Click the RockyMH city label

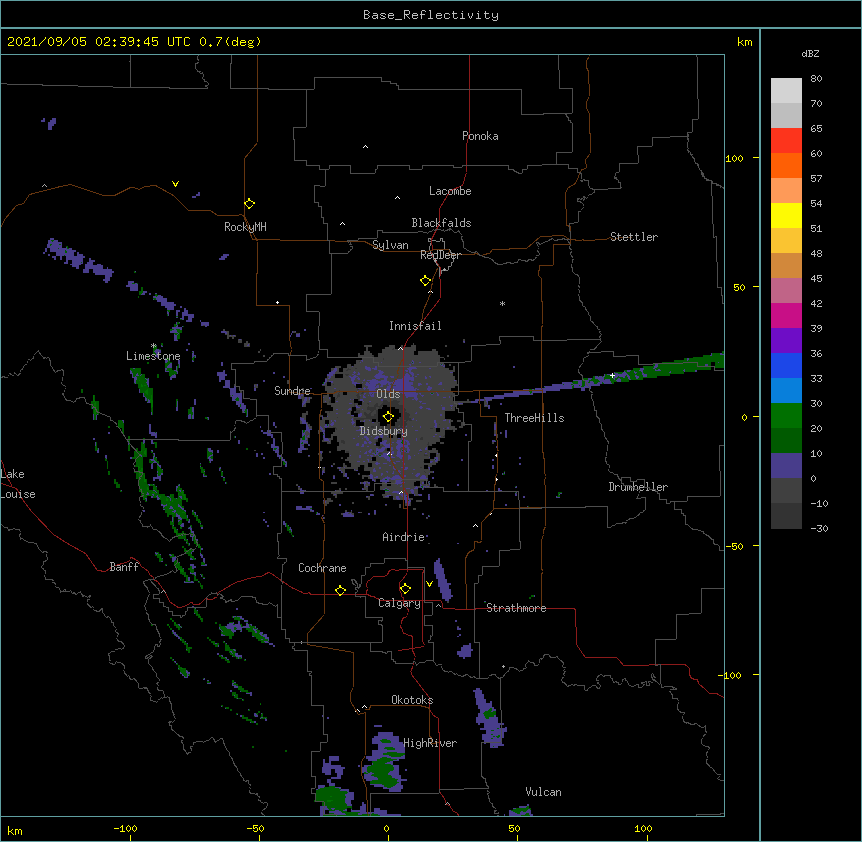coord(245,227)
